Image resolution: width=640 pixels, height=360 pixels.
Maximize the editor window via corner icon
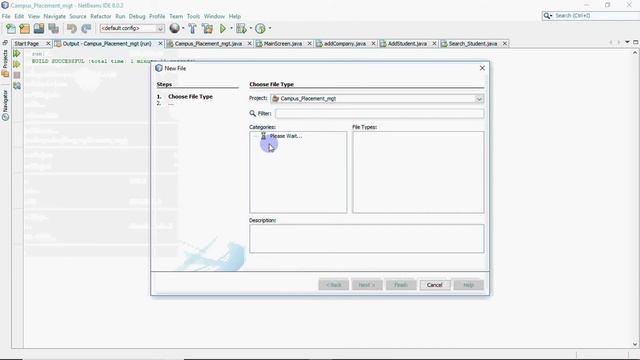[636, 42]
